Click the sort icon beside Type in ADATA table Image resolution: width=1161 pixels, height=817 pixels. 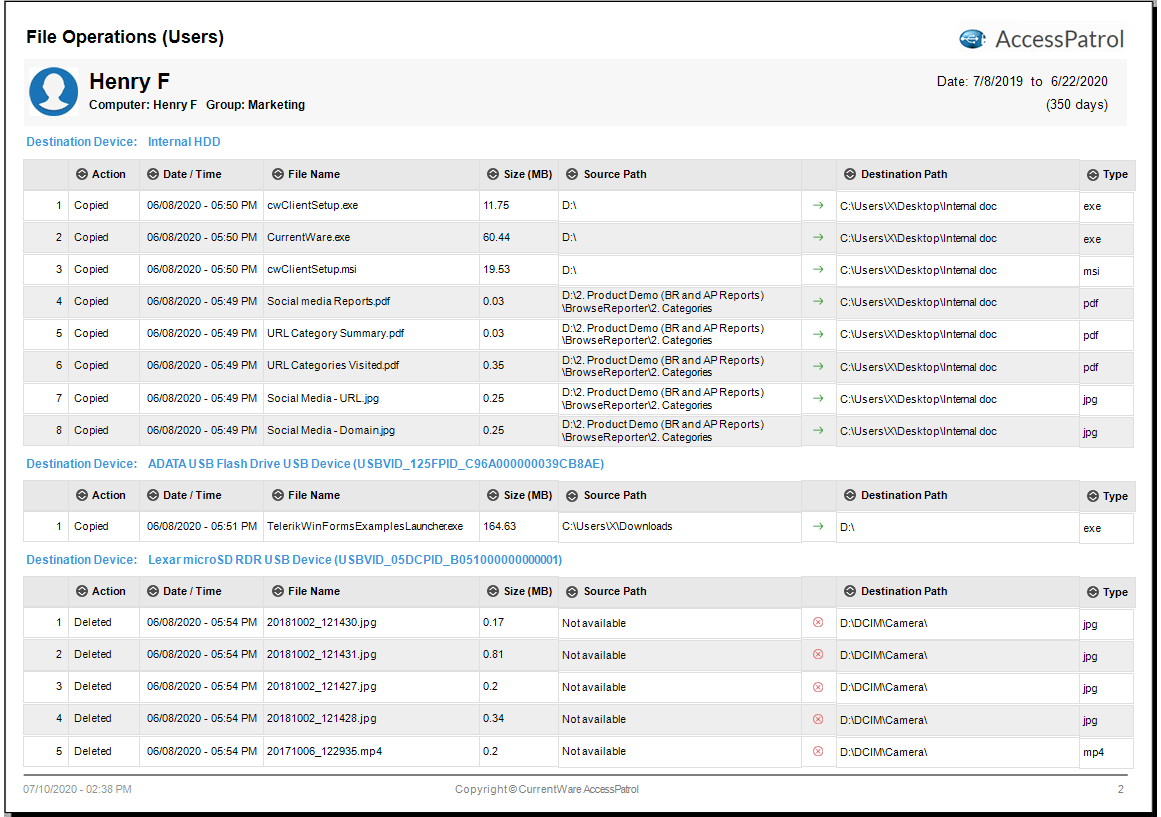tap(1092, 496)
